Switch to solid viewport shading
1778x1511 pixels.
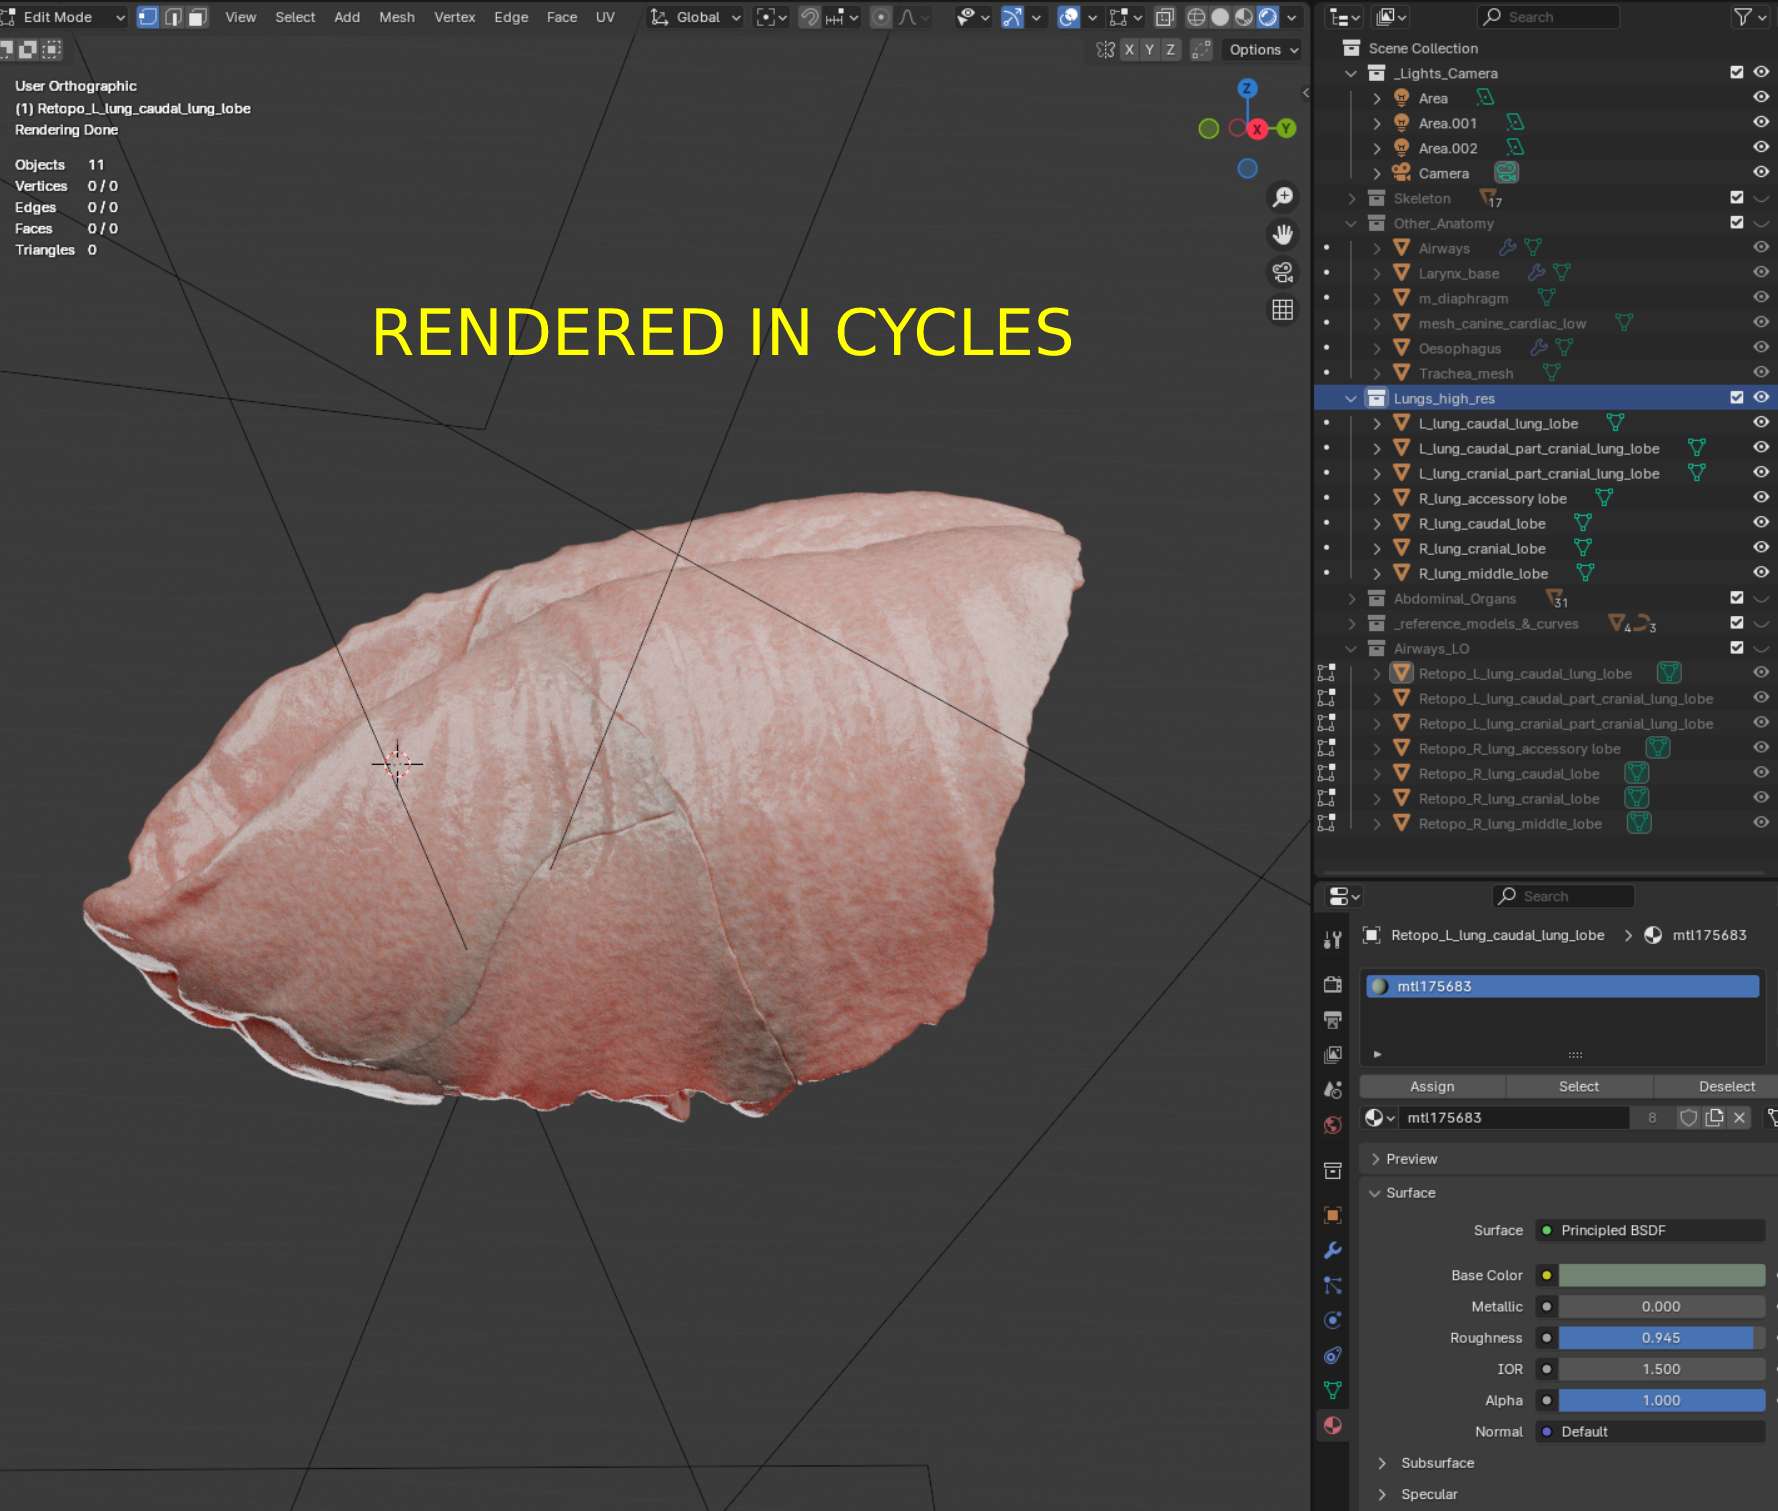1220,17
